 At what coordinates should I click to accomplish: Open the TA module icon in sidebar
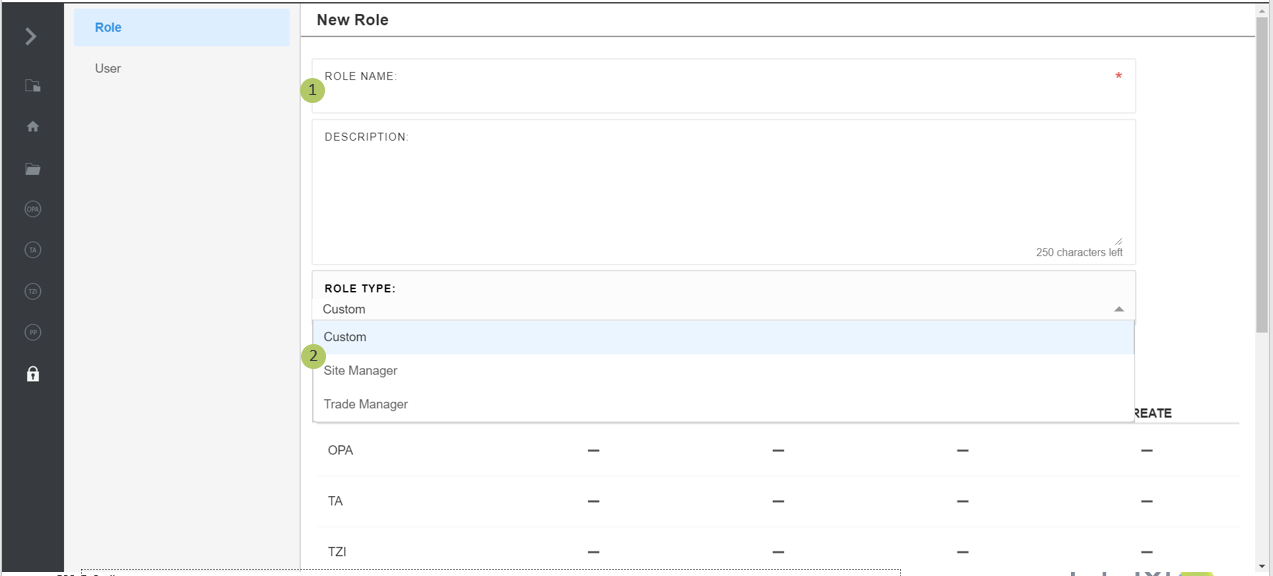(x=33, y=250)
